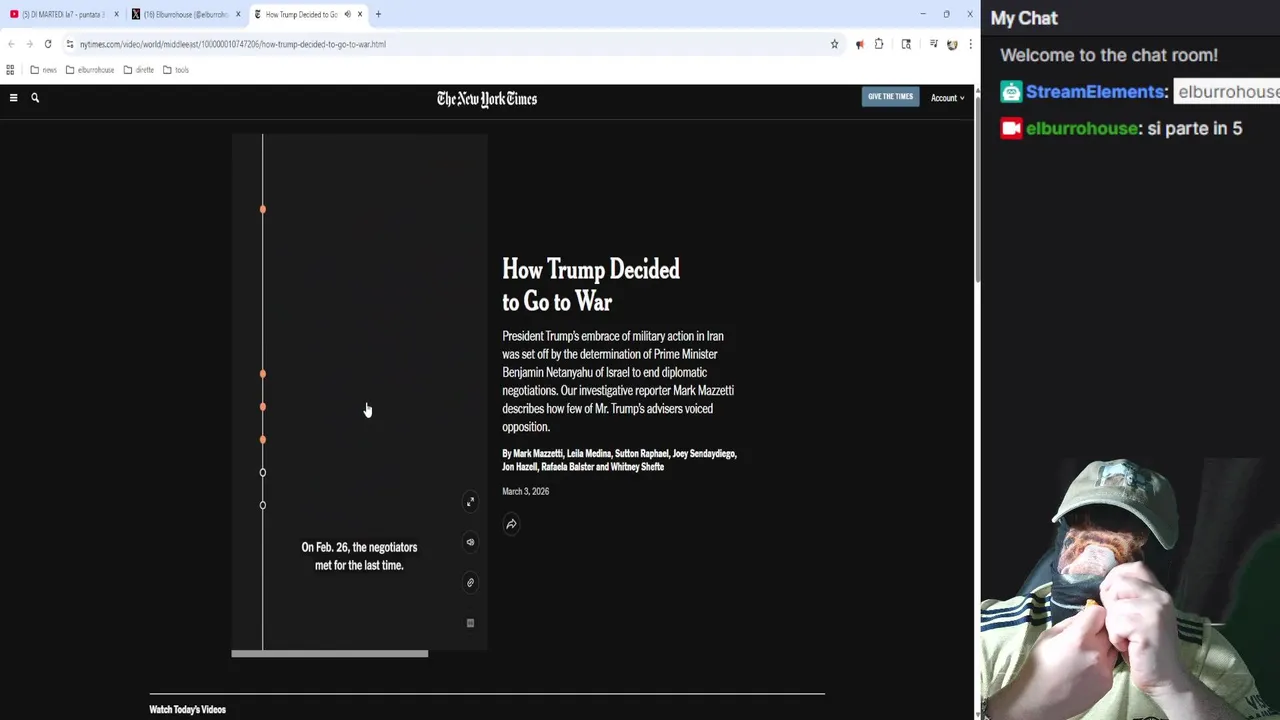This screenshot has height=720, width=1280.
Task: Click the Watch Today's Videos heading
Action: point(187,709)
